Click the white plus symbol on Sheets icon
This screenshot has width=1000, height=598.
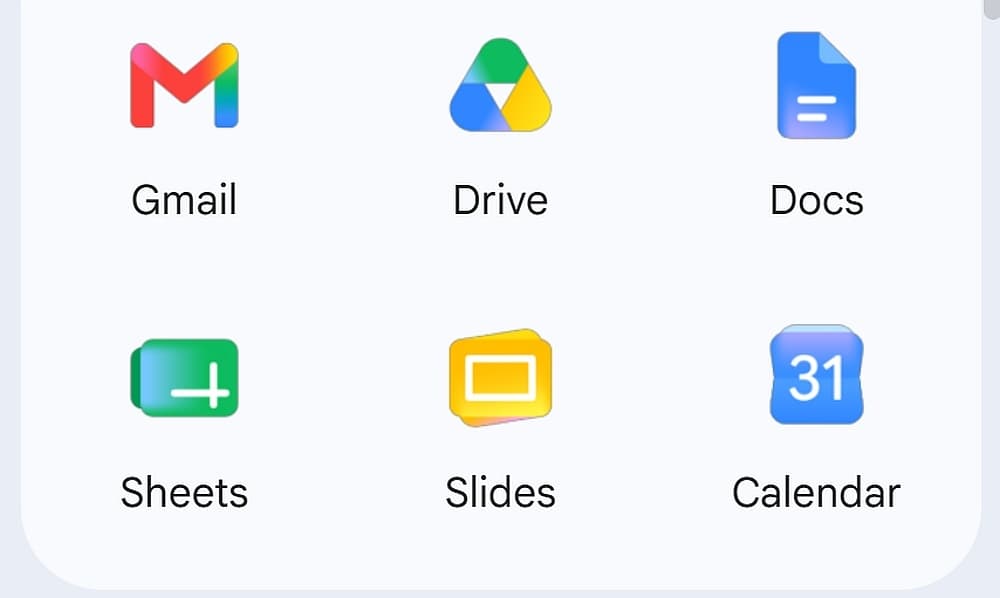point(200,386)
